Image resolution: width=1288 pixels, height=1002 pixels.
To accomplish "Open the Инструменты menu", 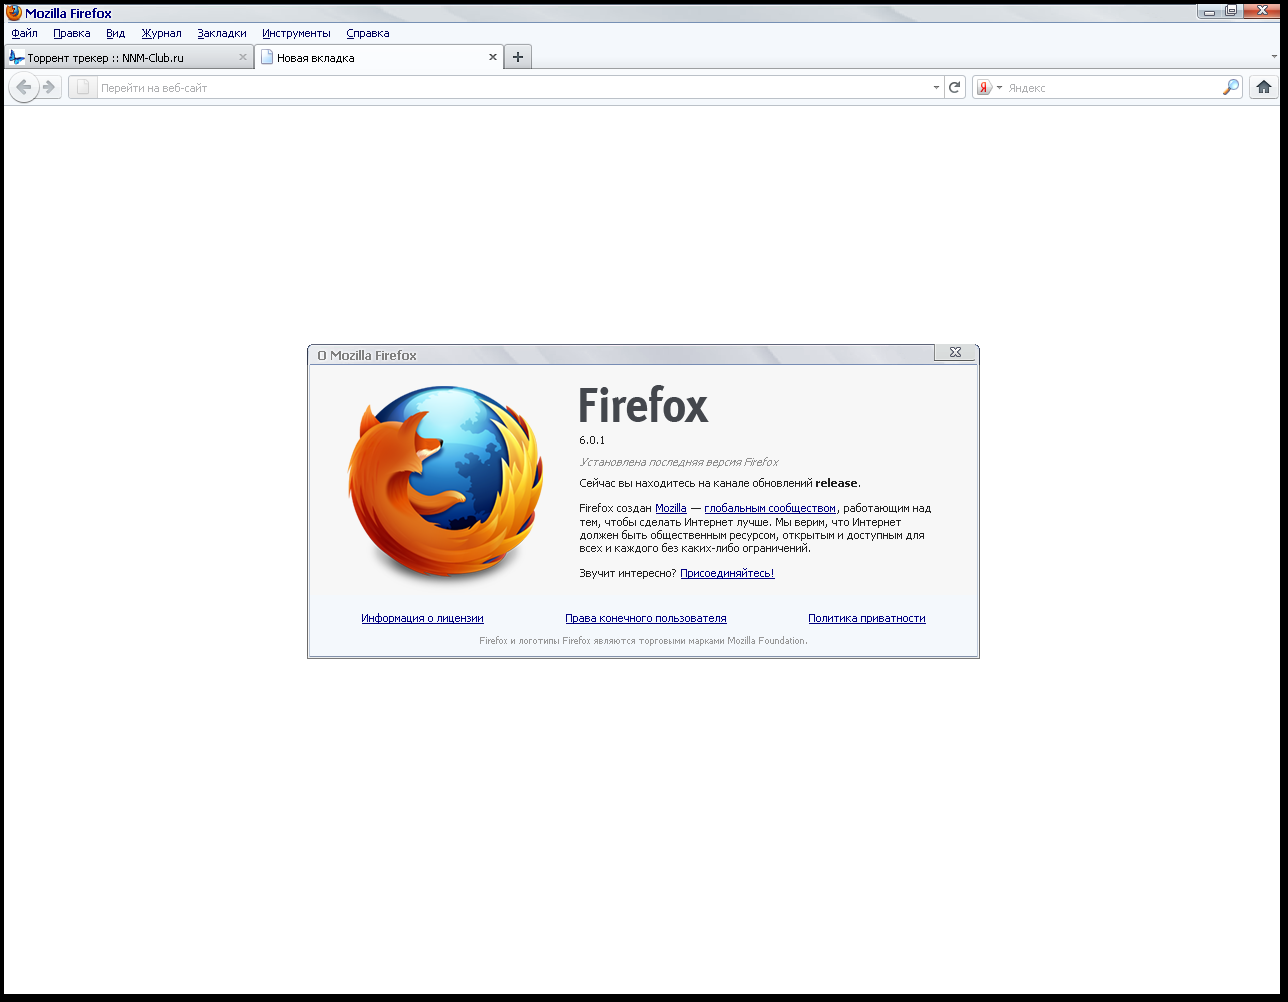I will pyautogui.click(x=296, y=33).
